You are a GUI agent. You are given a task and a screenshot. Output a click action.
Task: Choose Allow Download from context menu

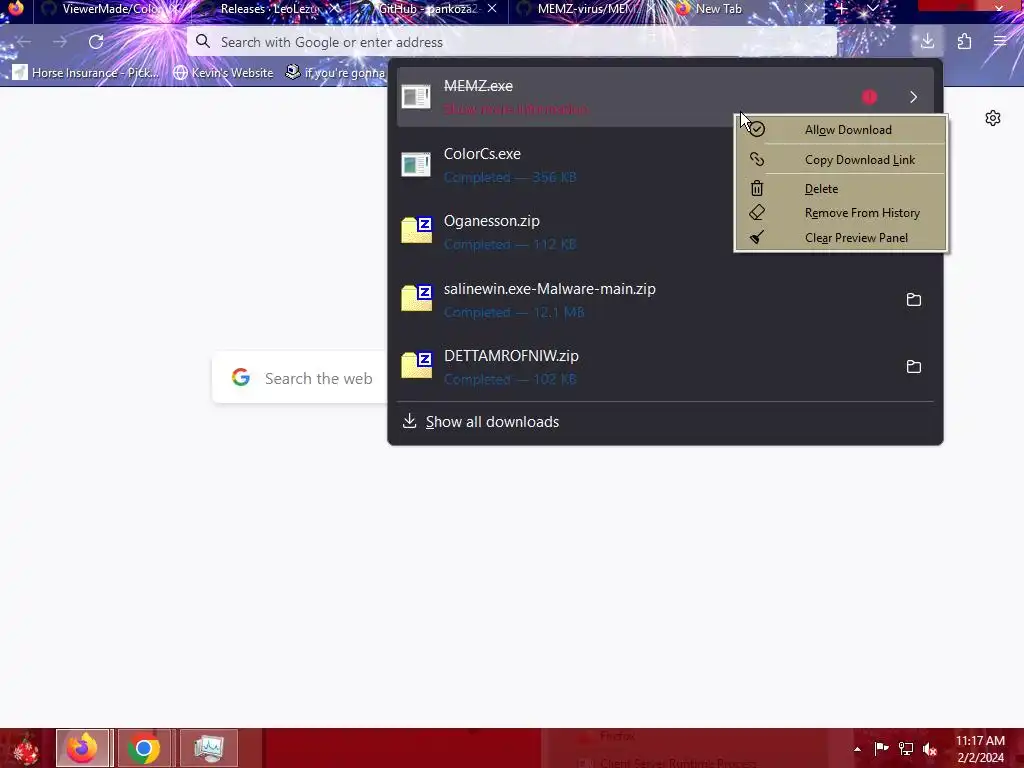[x=841, y=130]
